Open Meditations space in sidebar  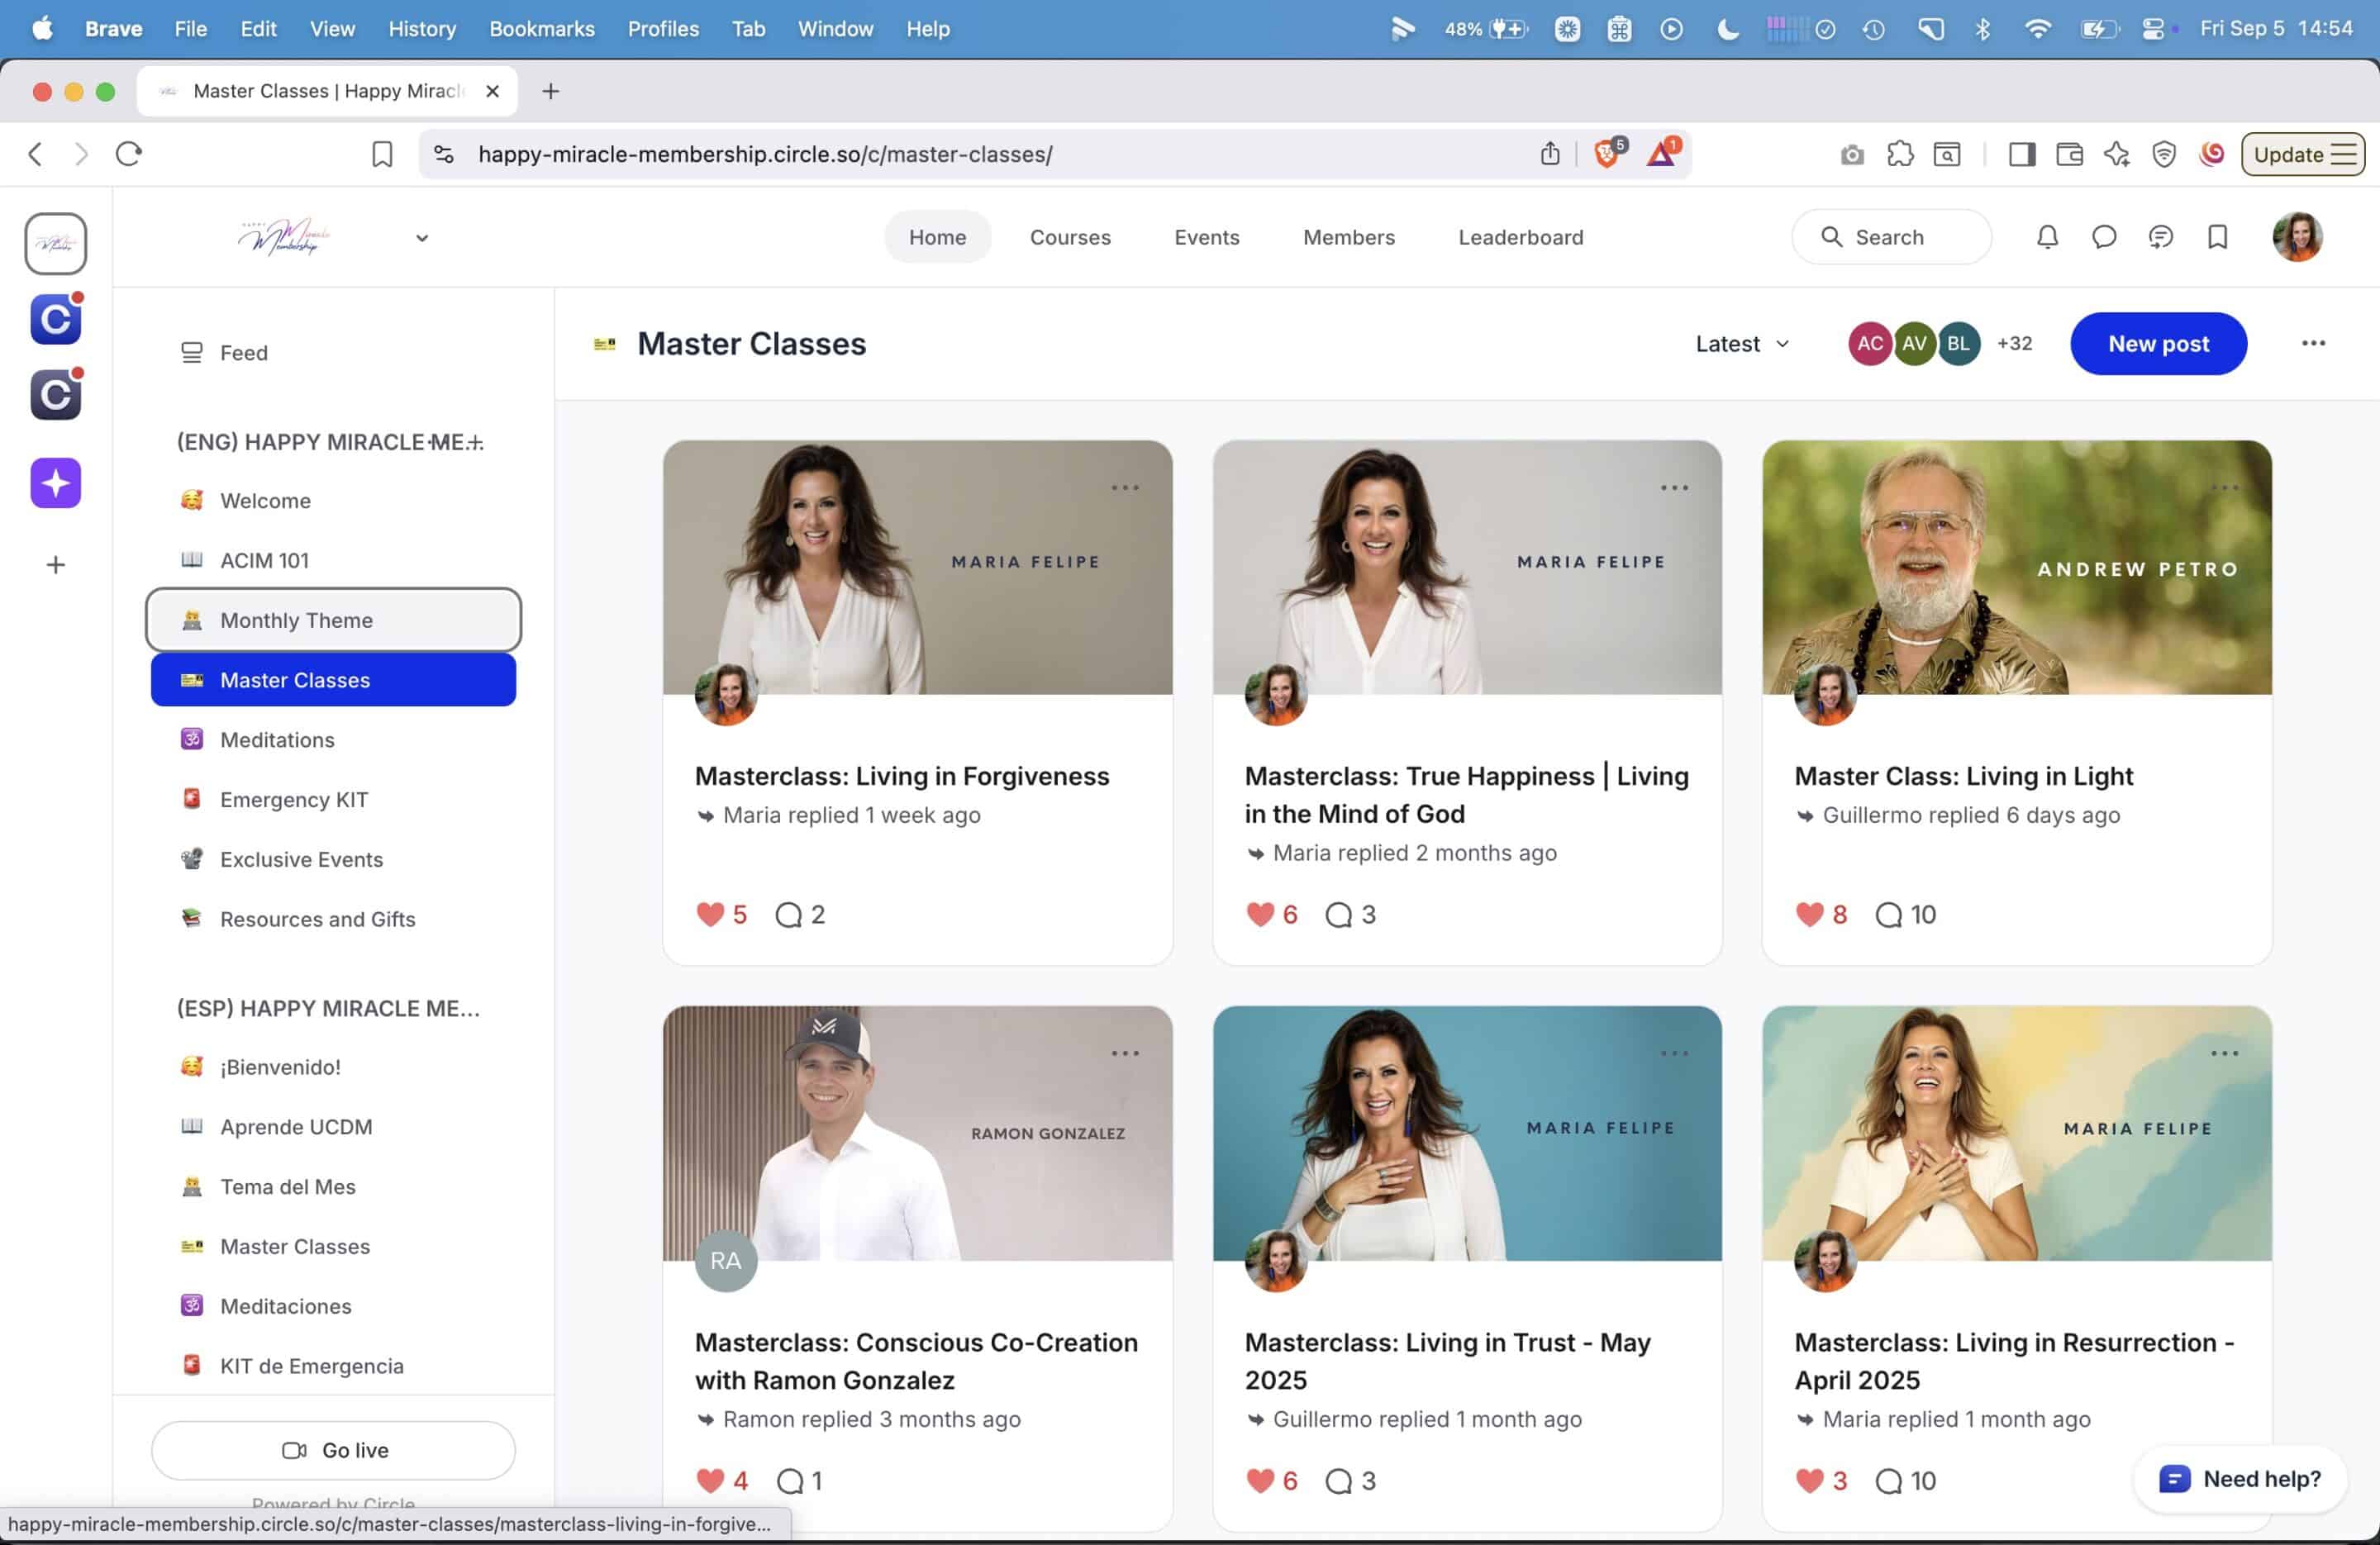(x=277, y=739)
